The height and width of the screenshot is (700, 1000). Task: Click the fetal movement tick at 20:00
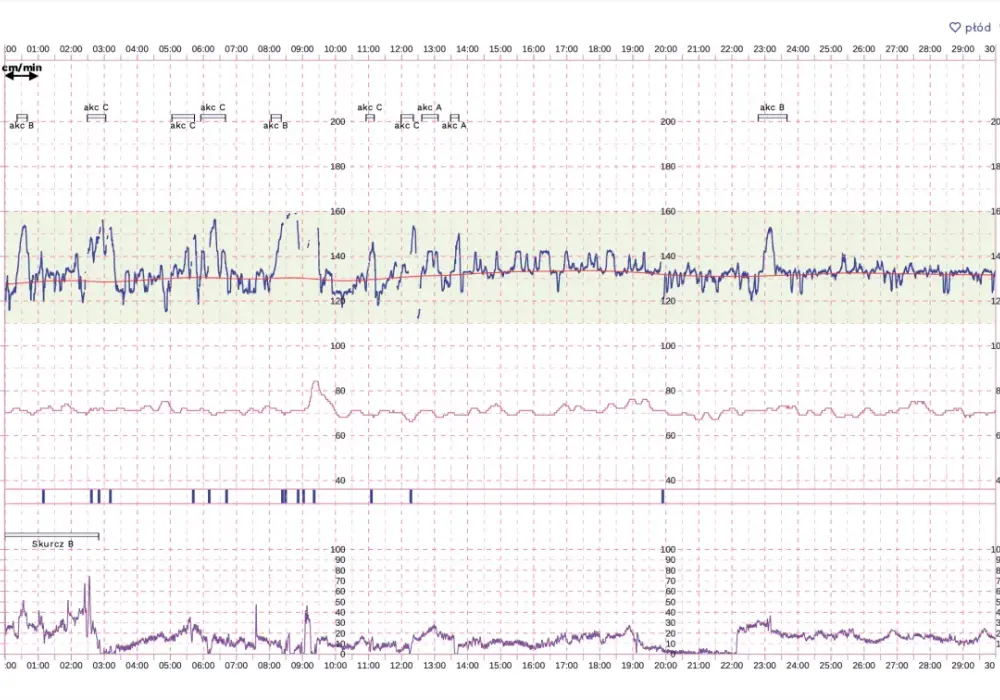click(x=663, y=496)
